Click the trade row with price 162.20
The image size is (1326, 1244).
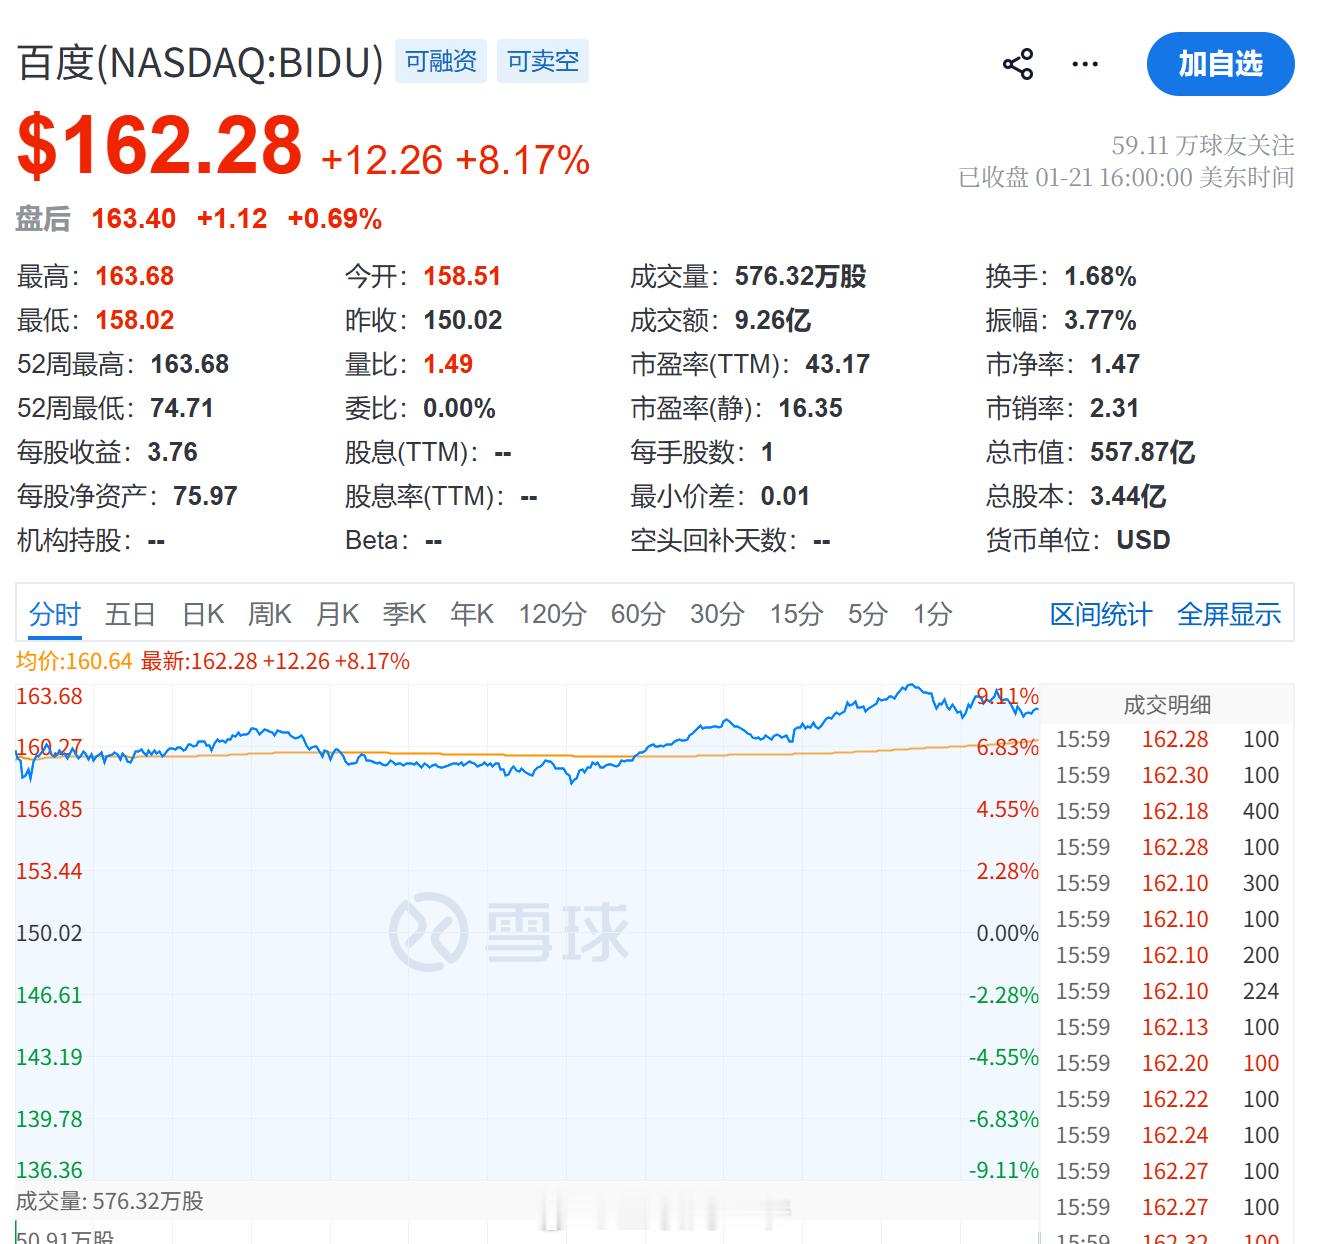pyautogui.click(x=1167, y=1064)
